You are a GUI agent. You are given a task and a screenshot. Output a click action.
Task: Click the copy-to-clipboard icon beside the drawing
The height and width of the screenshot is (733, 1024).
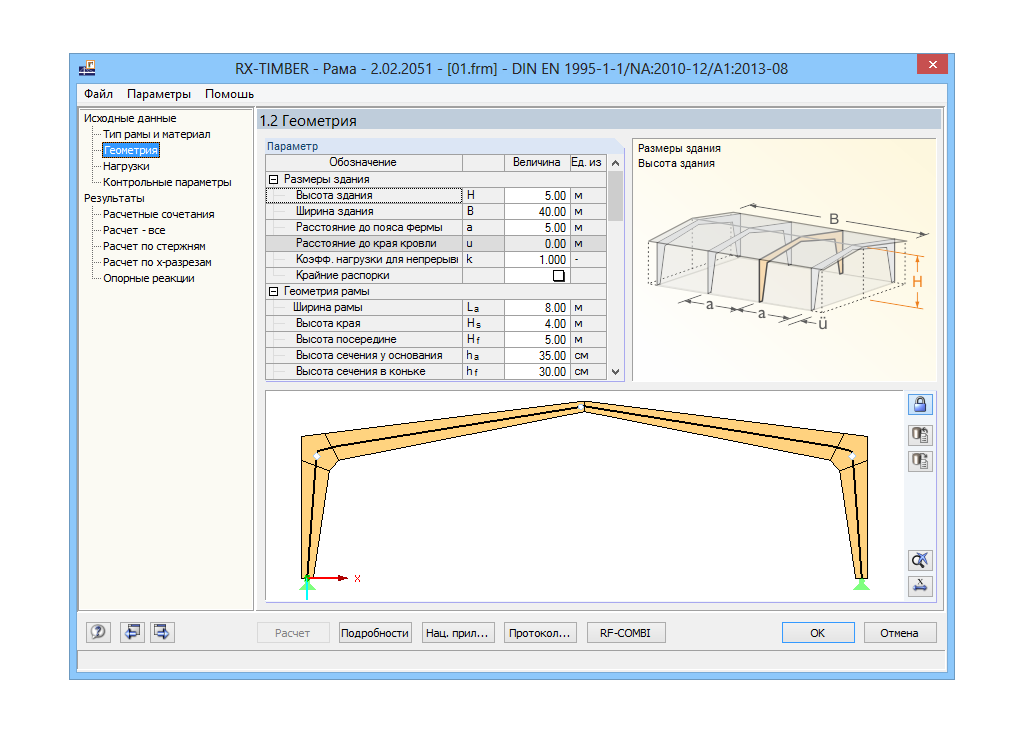919,434
